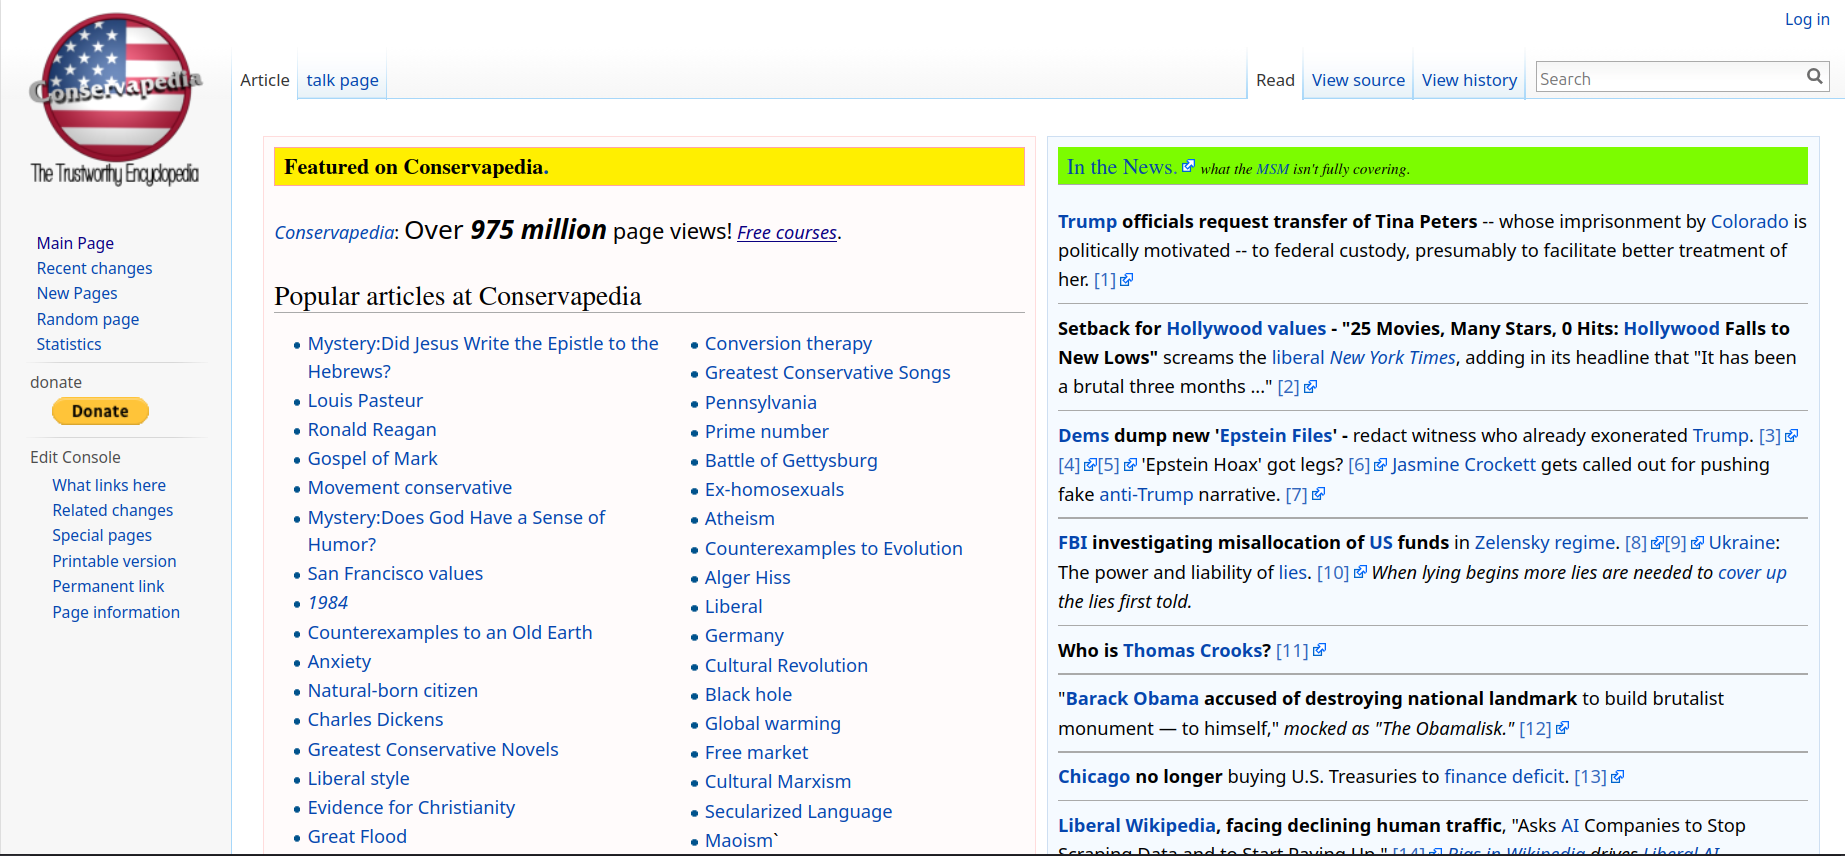The image size is (1845, 856).
Task: Click external link icon after reference [11]
Action: (x=1319, y=650)
